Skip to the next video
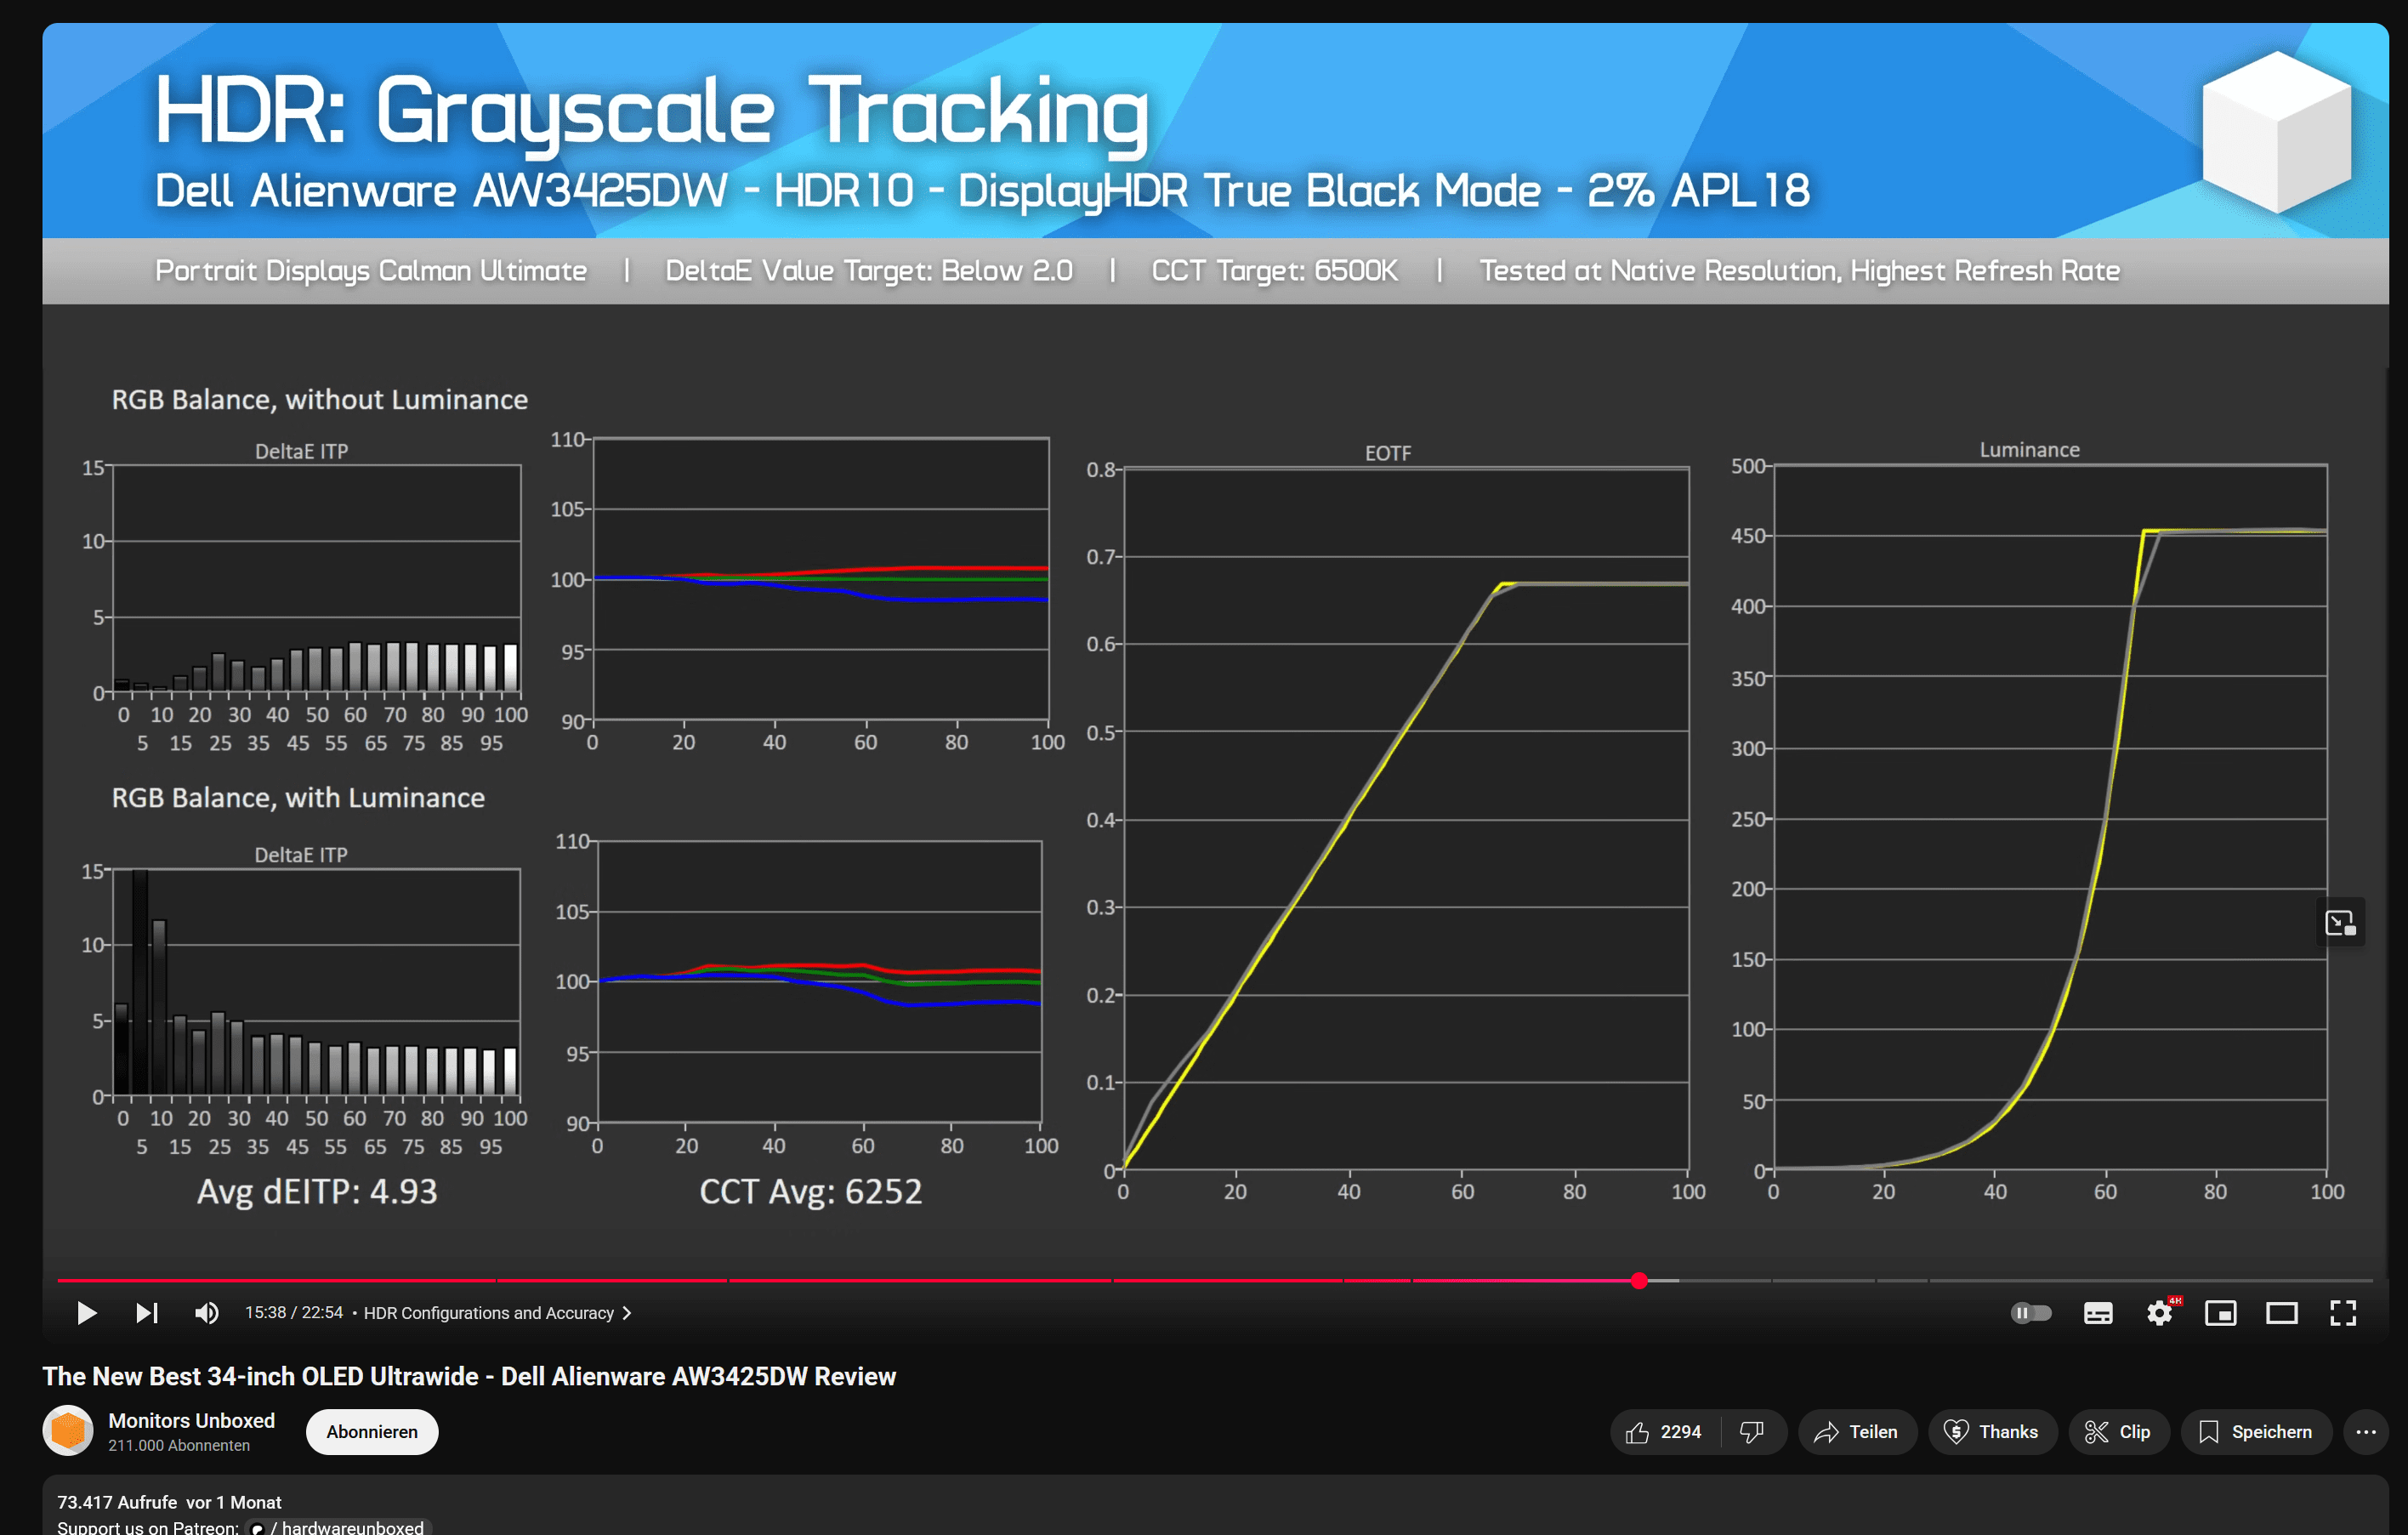 click(x=147, y=1313)
